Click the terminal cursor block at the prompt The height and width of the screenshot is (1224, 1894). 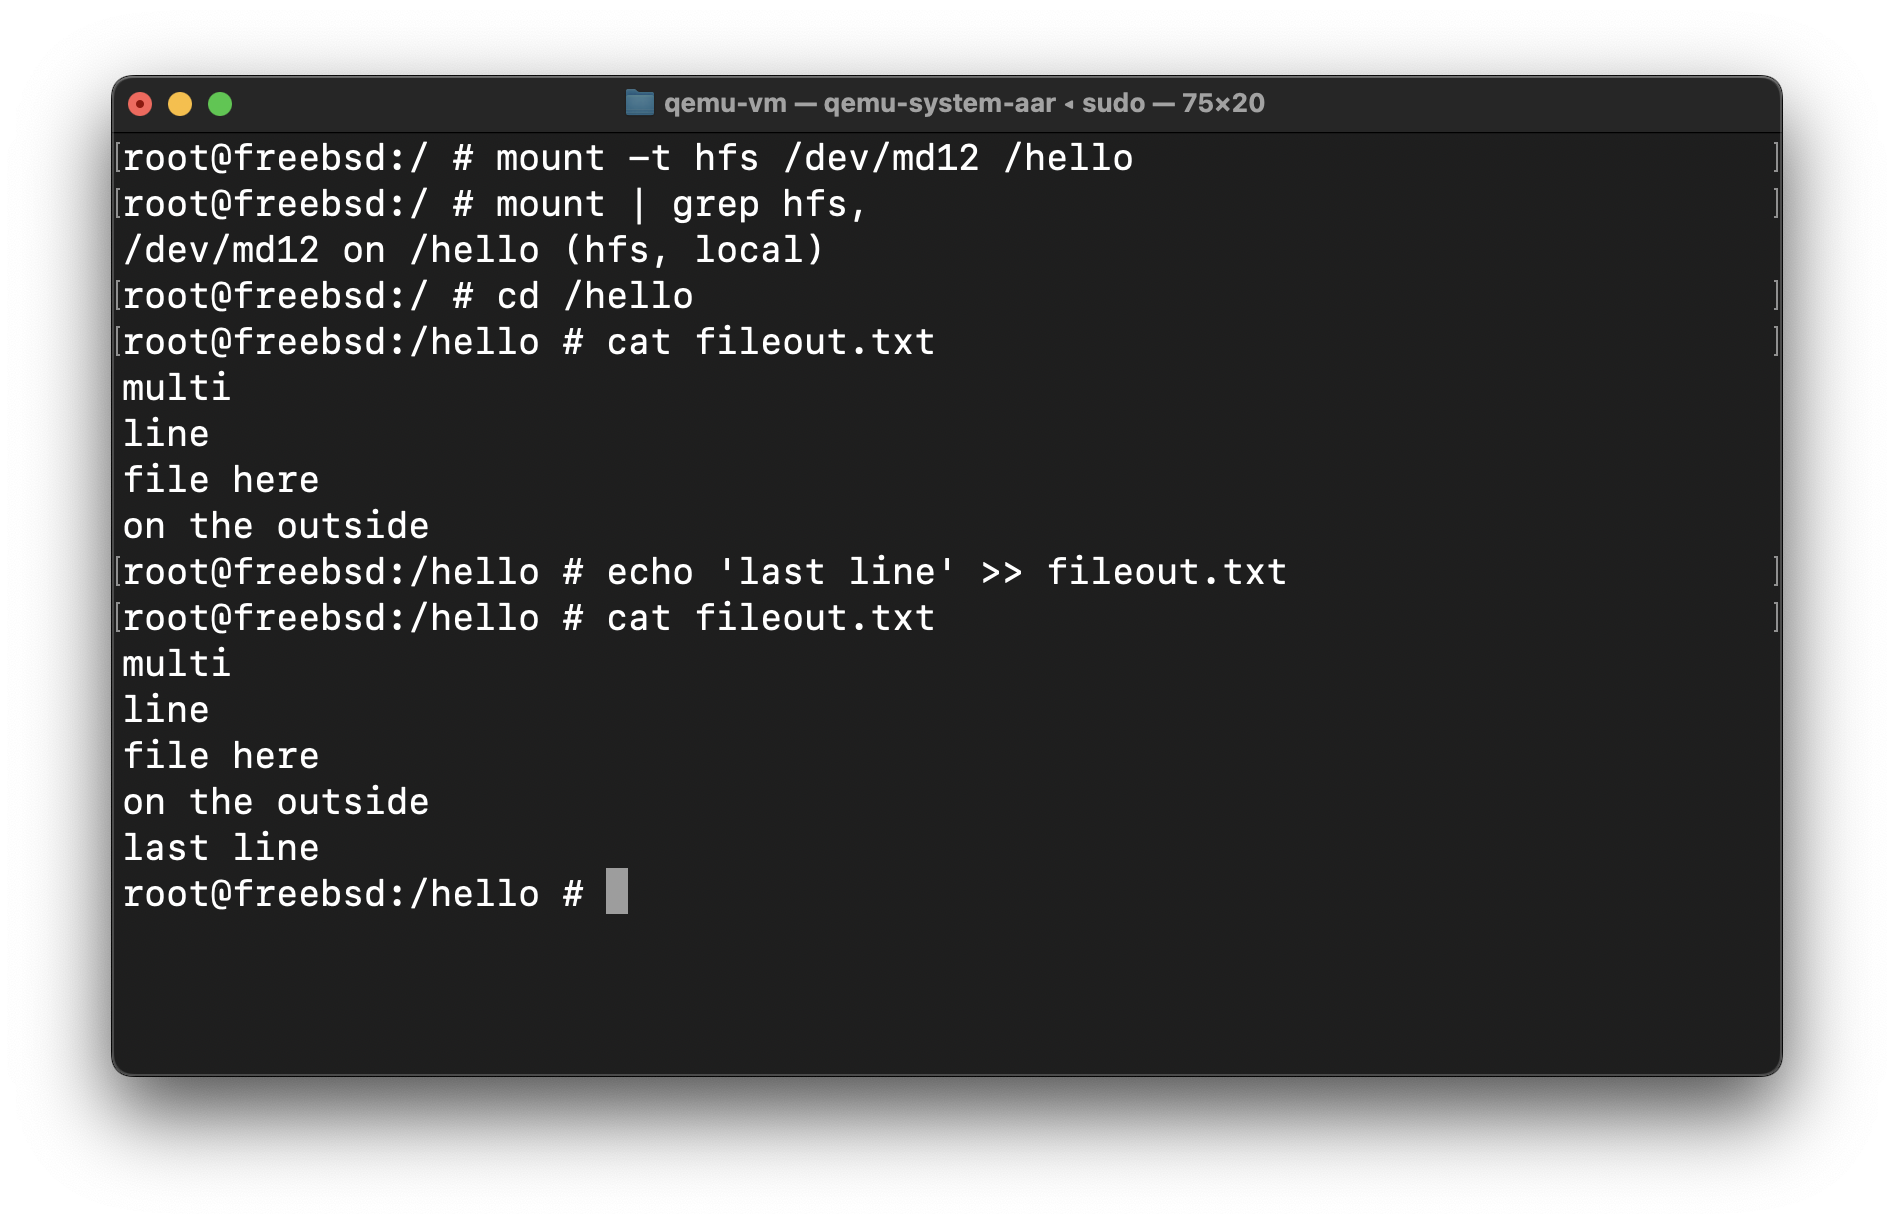pos(617,891)
